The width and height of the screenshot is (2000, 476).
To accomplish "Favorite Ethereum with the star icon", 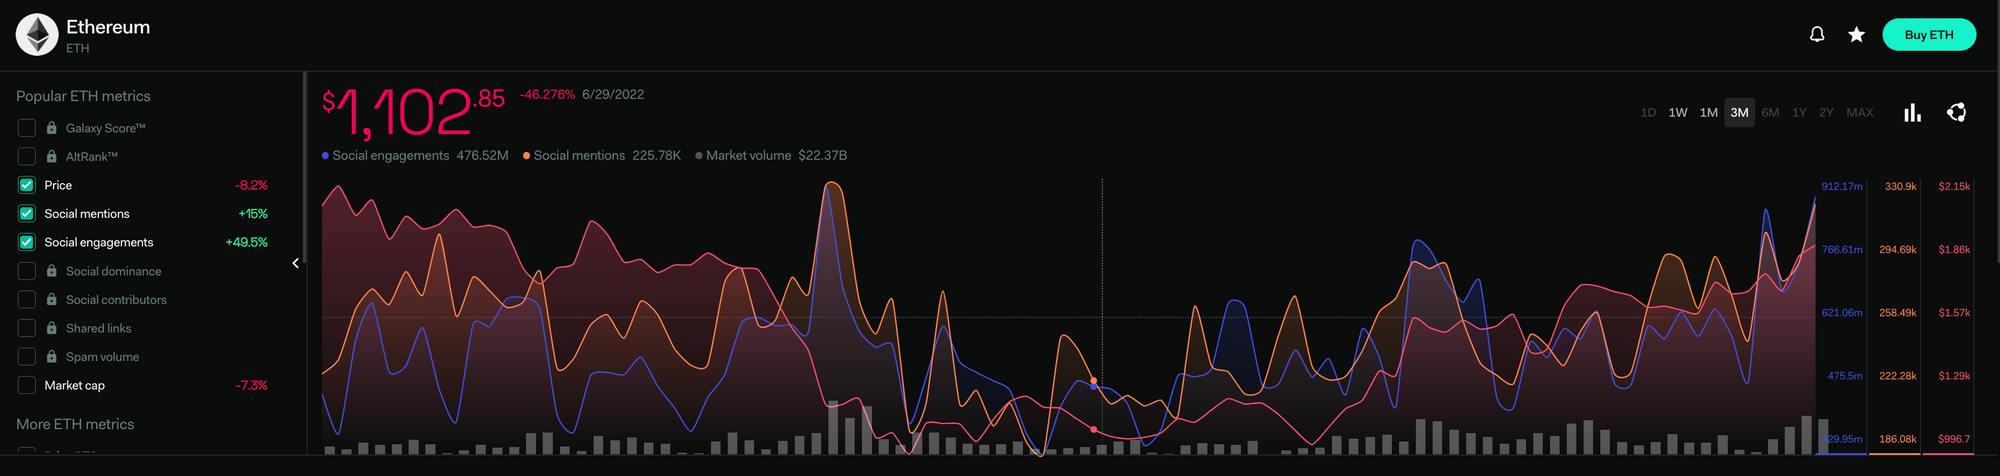I will [x=1856, y=35].
